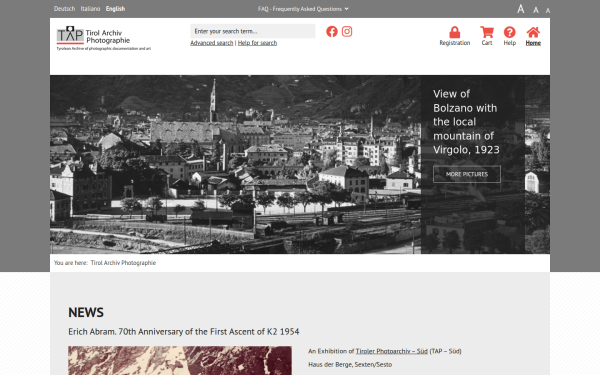Click the TAP Tirol Archiv Photographie logo
Viewport: 600px width, 375px height.
(104, 38)
